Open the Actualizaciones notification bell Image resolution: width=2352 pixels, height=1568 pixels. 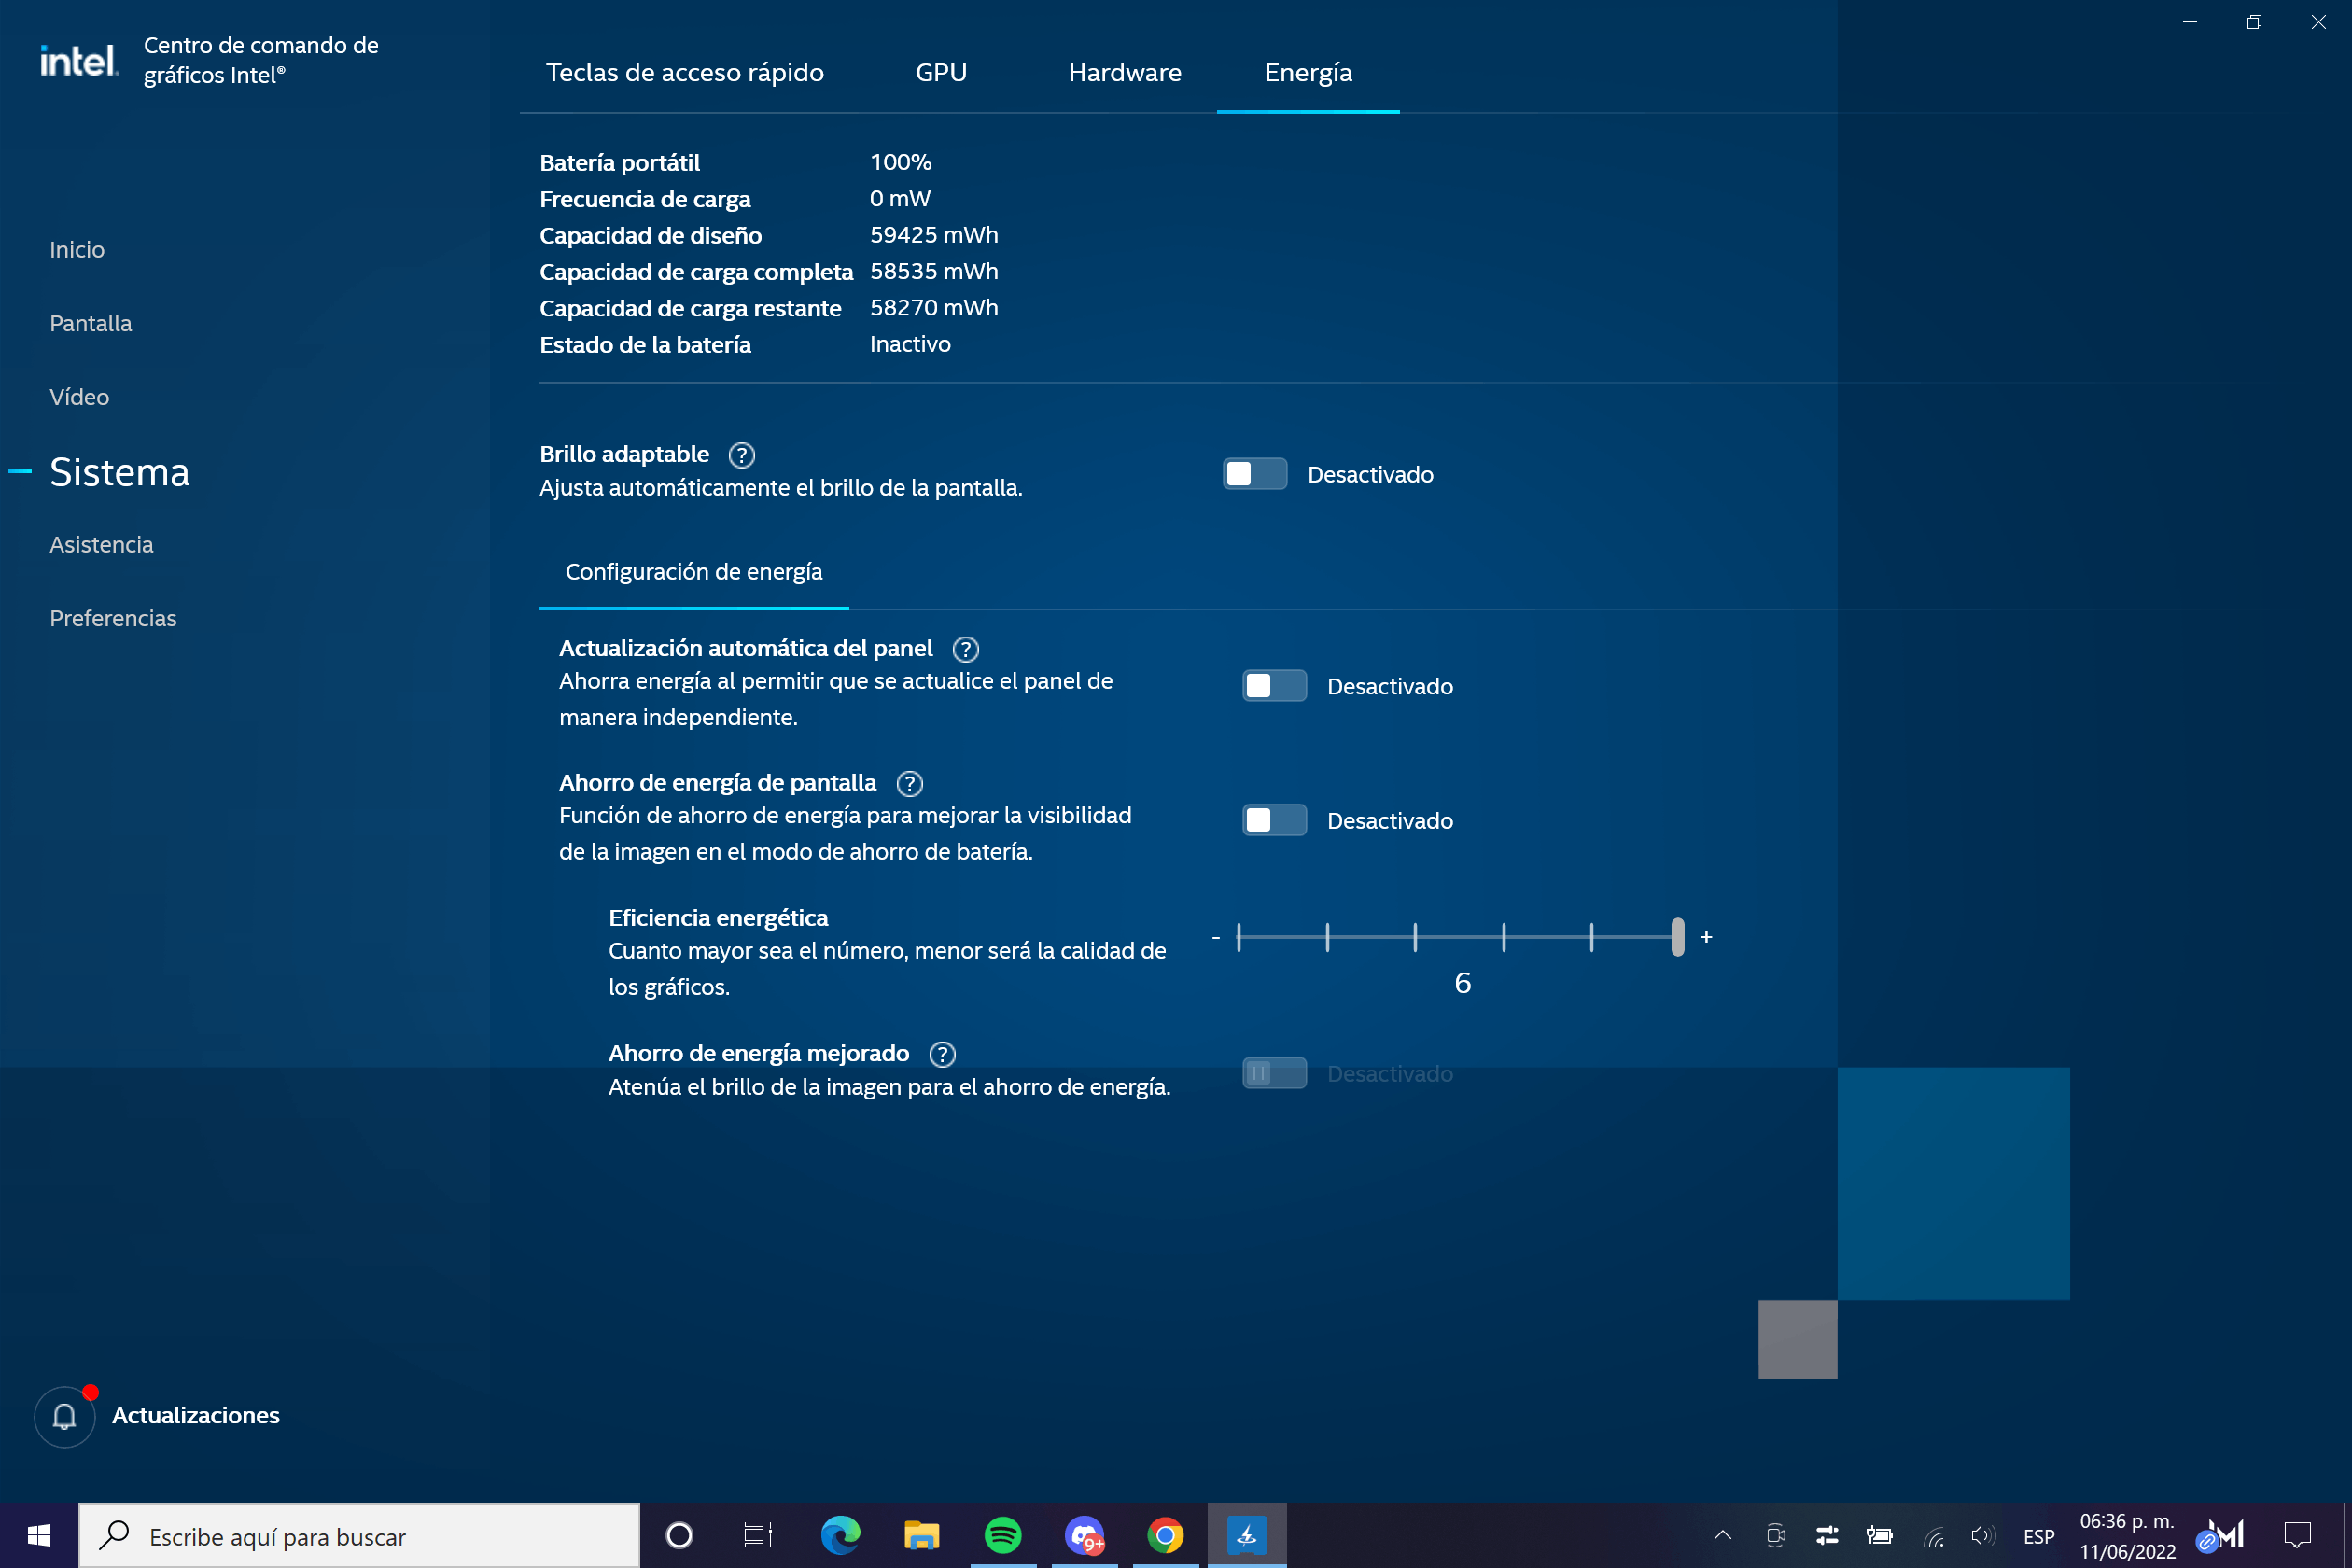(65, 1415)
